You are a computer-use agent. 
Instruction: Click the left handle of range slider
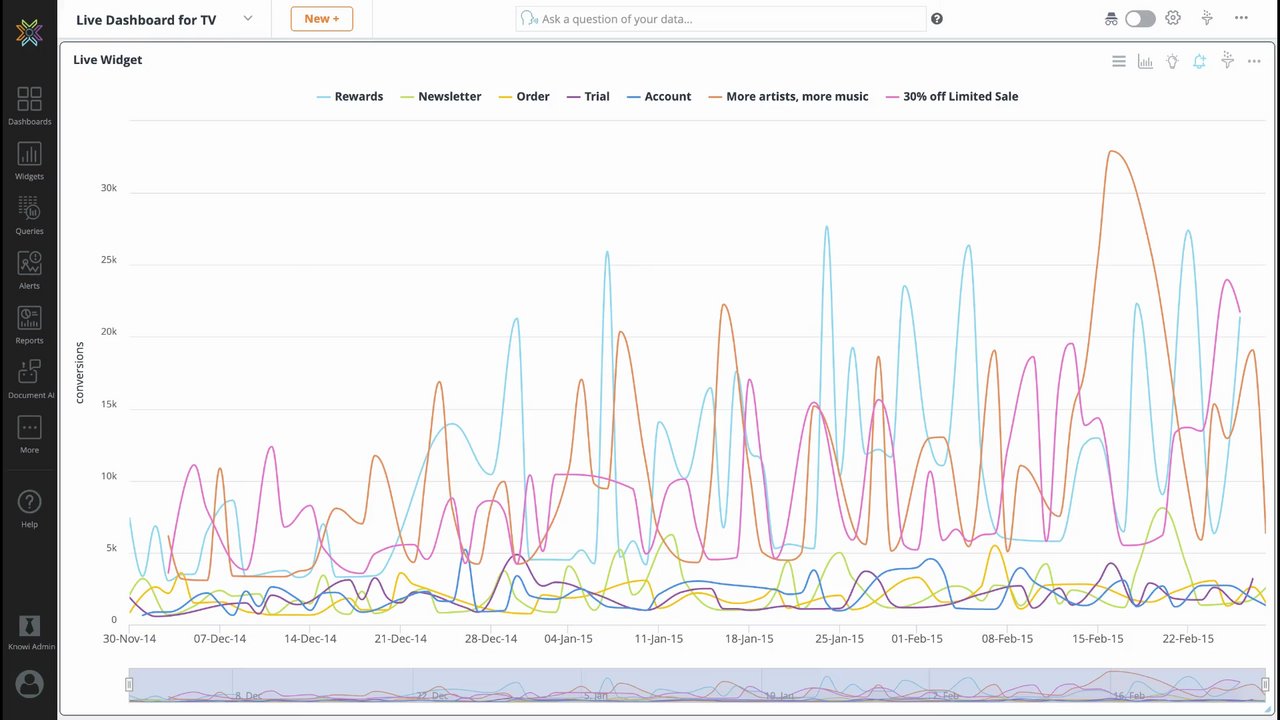click(129, 684)
